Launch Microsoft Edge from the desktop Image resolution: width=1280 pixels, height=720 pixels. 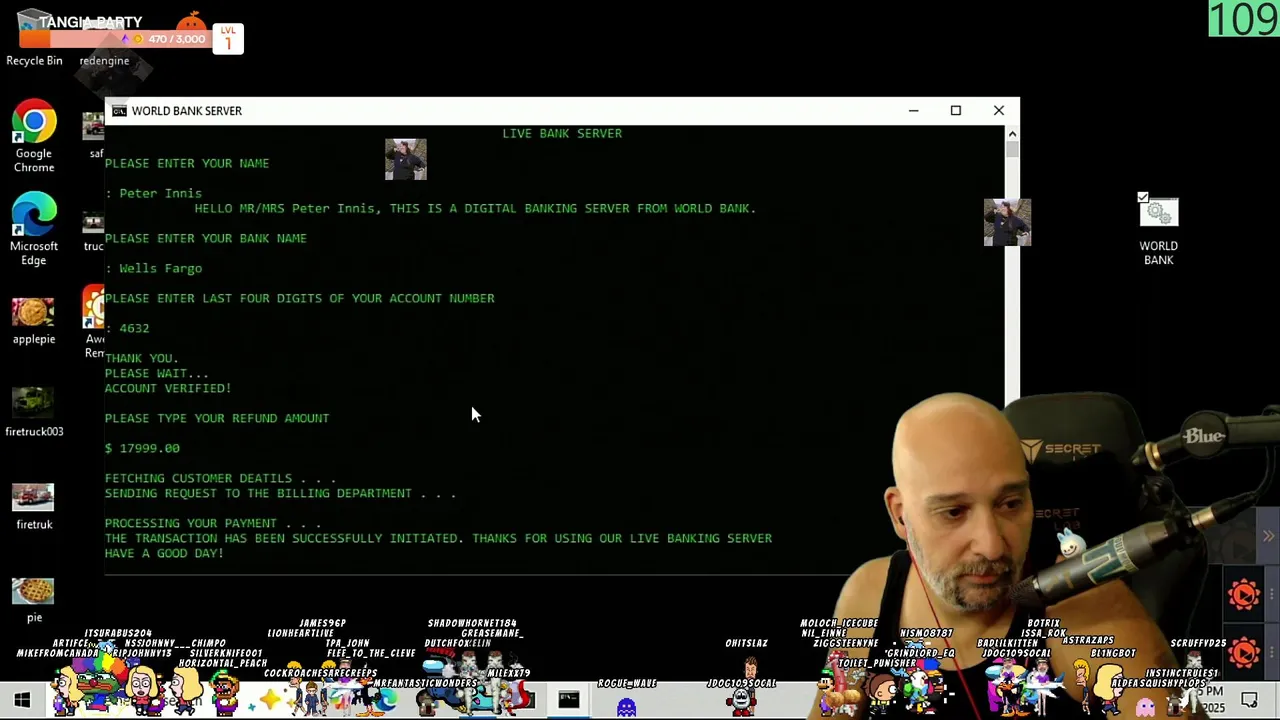pyautogui.click(x=34, y=230)
